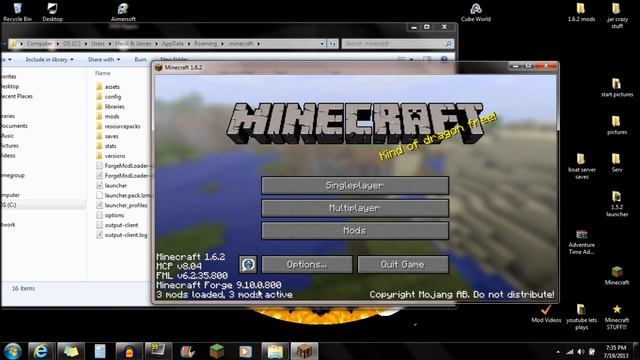Screen dimensions: 640x360
Task: Select the mods folder in Explorer
Action: pyautogui.click(x=108, y=116)
